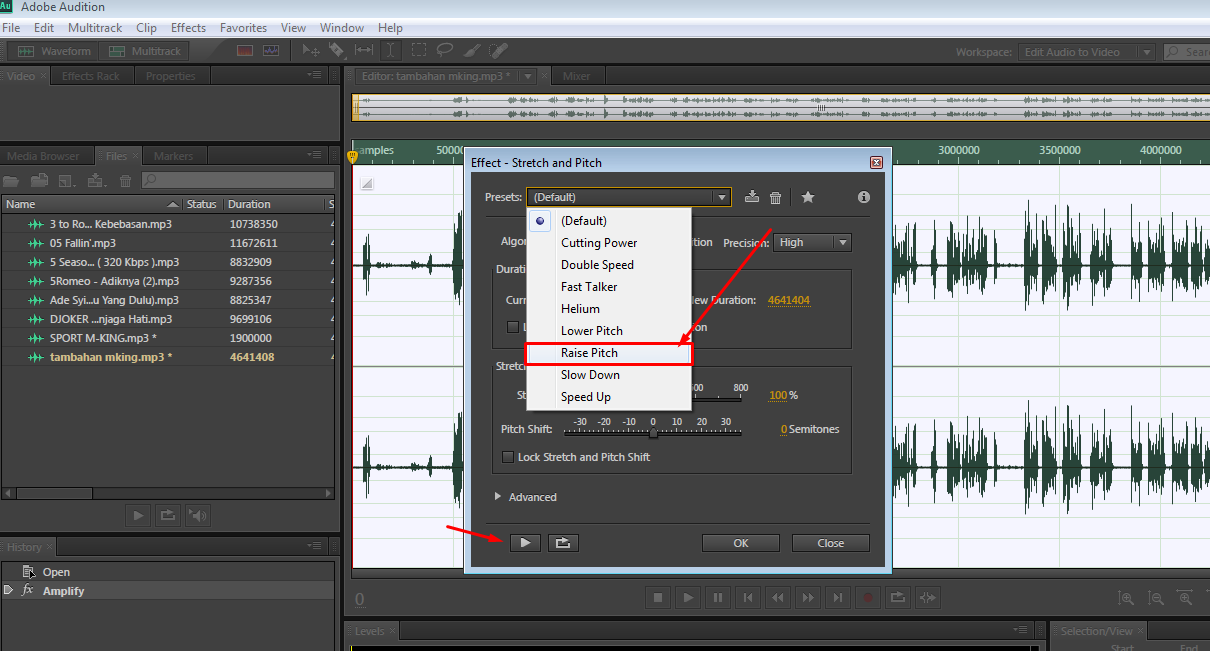Toggle skip selection transport button
Screen dimensions: 1210x651
click(x=928, y=598)
